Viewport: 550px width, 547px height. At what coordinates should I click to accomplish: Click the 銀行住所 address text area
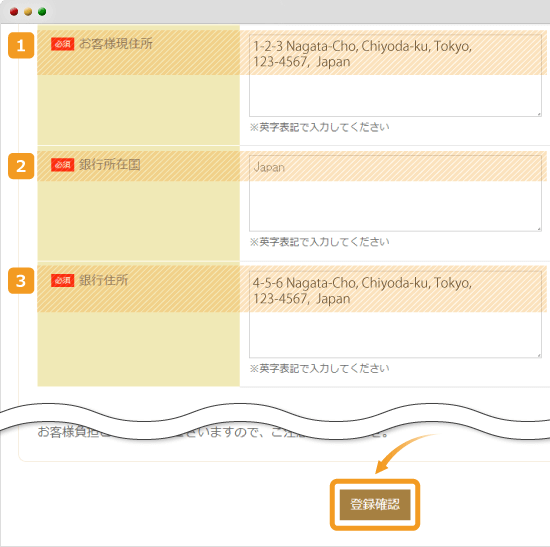click(x=395, y=314)
